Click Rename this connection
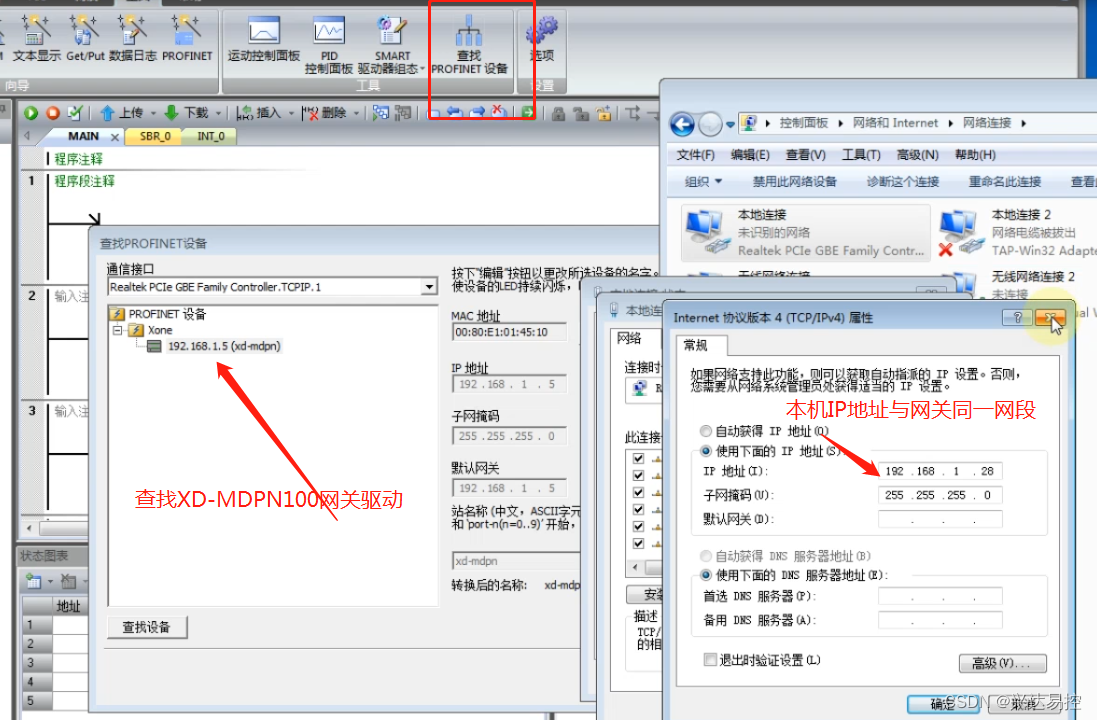The image size is (1097, 720). (1005, 182)
